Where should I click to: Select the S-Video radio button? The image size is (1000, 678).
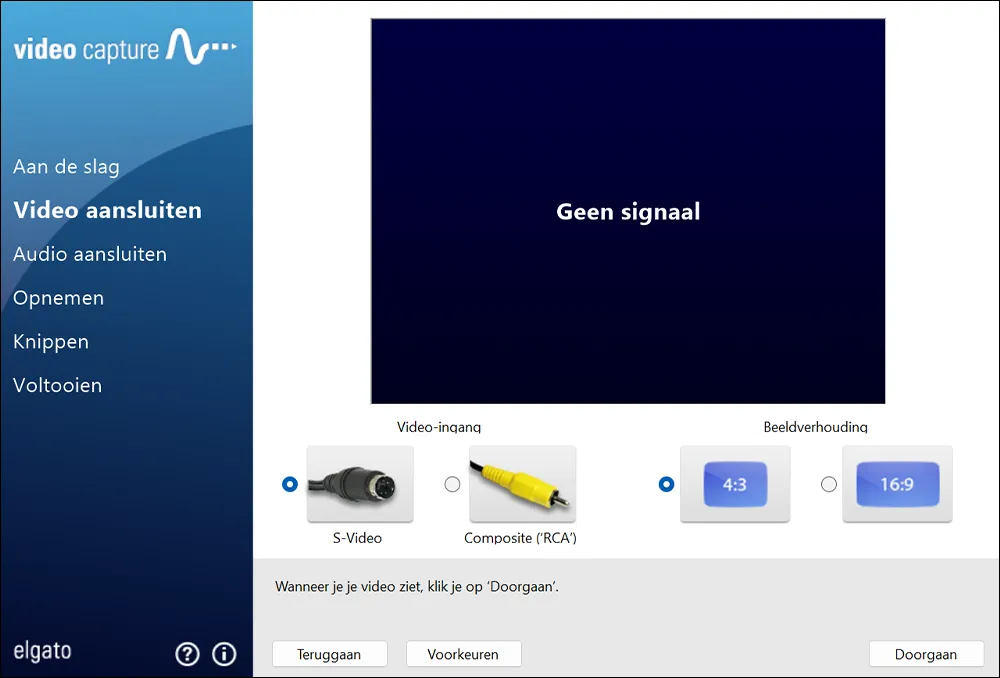click(x=290, y=484)
